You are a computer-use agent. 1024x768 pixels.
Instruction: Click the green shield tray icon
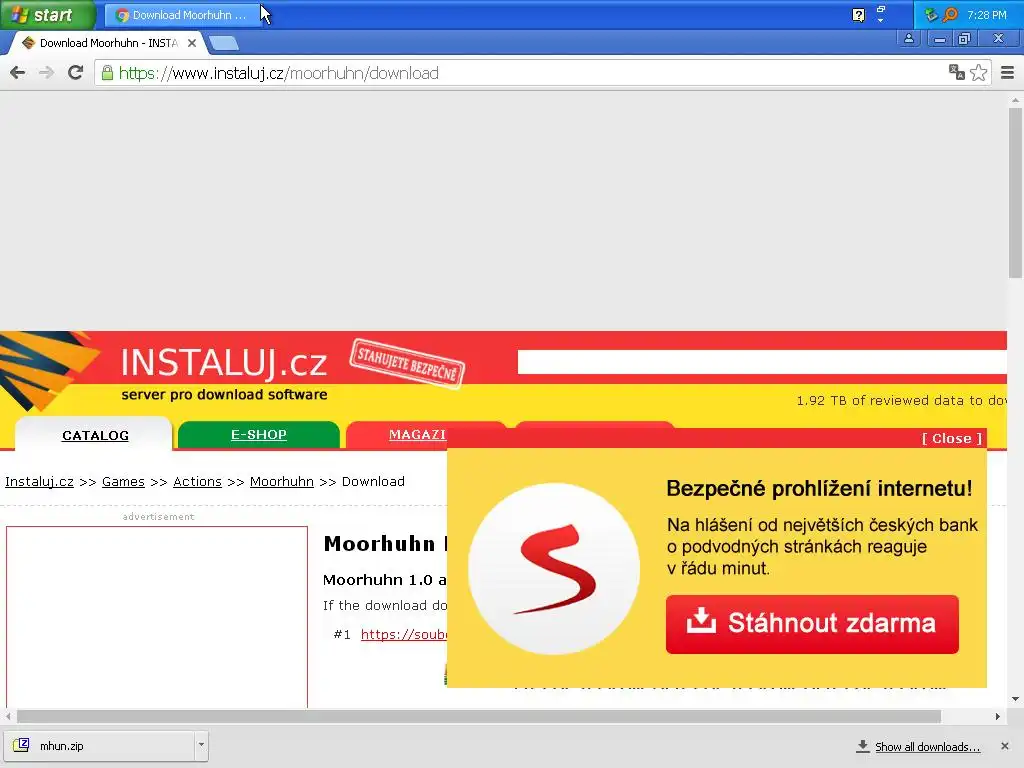click(932, 14)
